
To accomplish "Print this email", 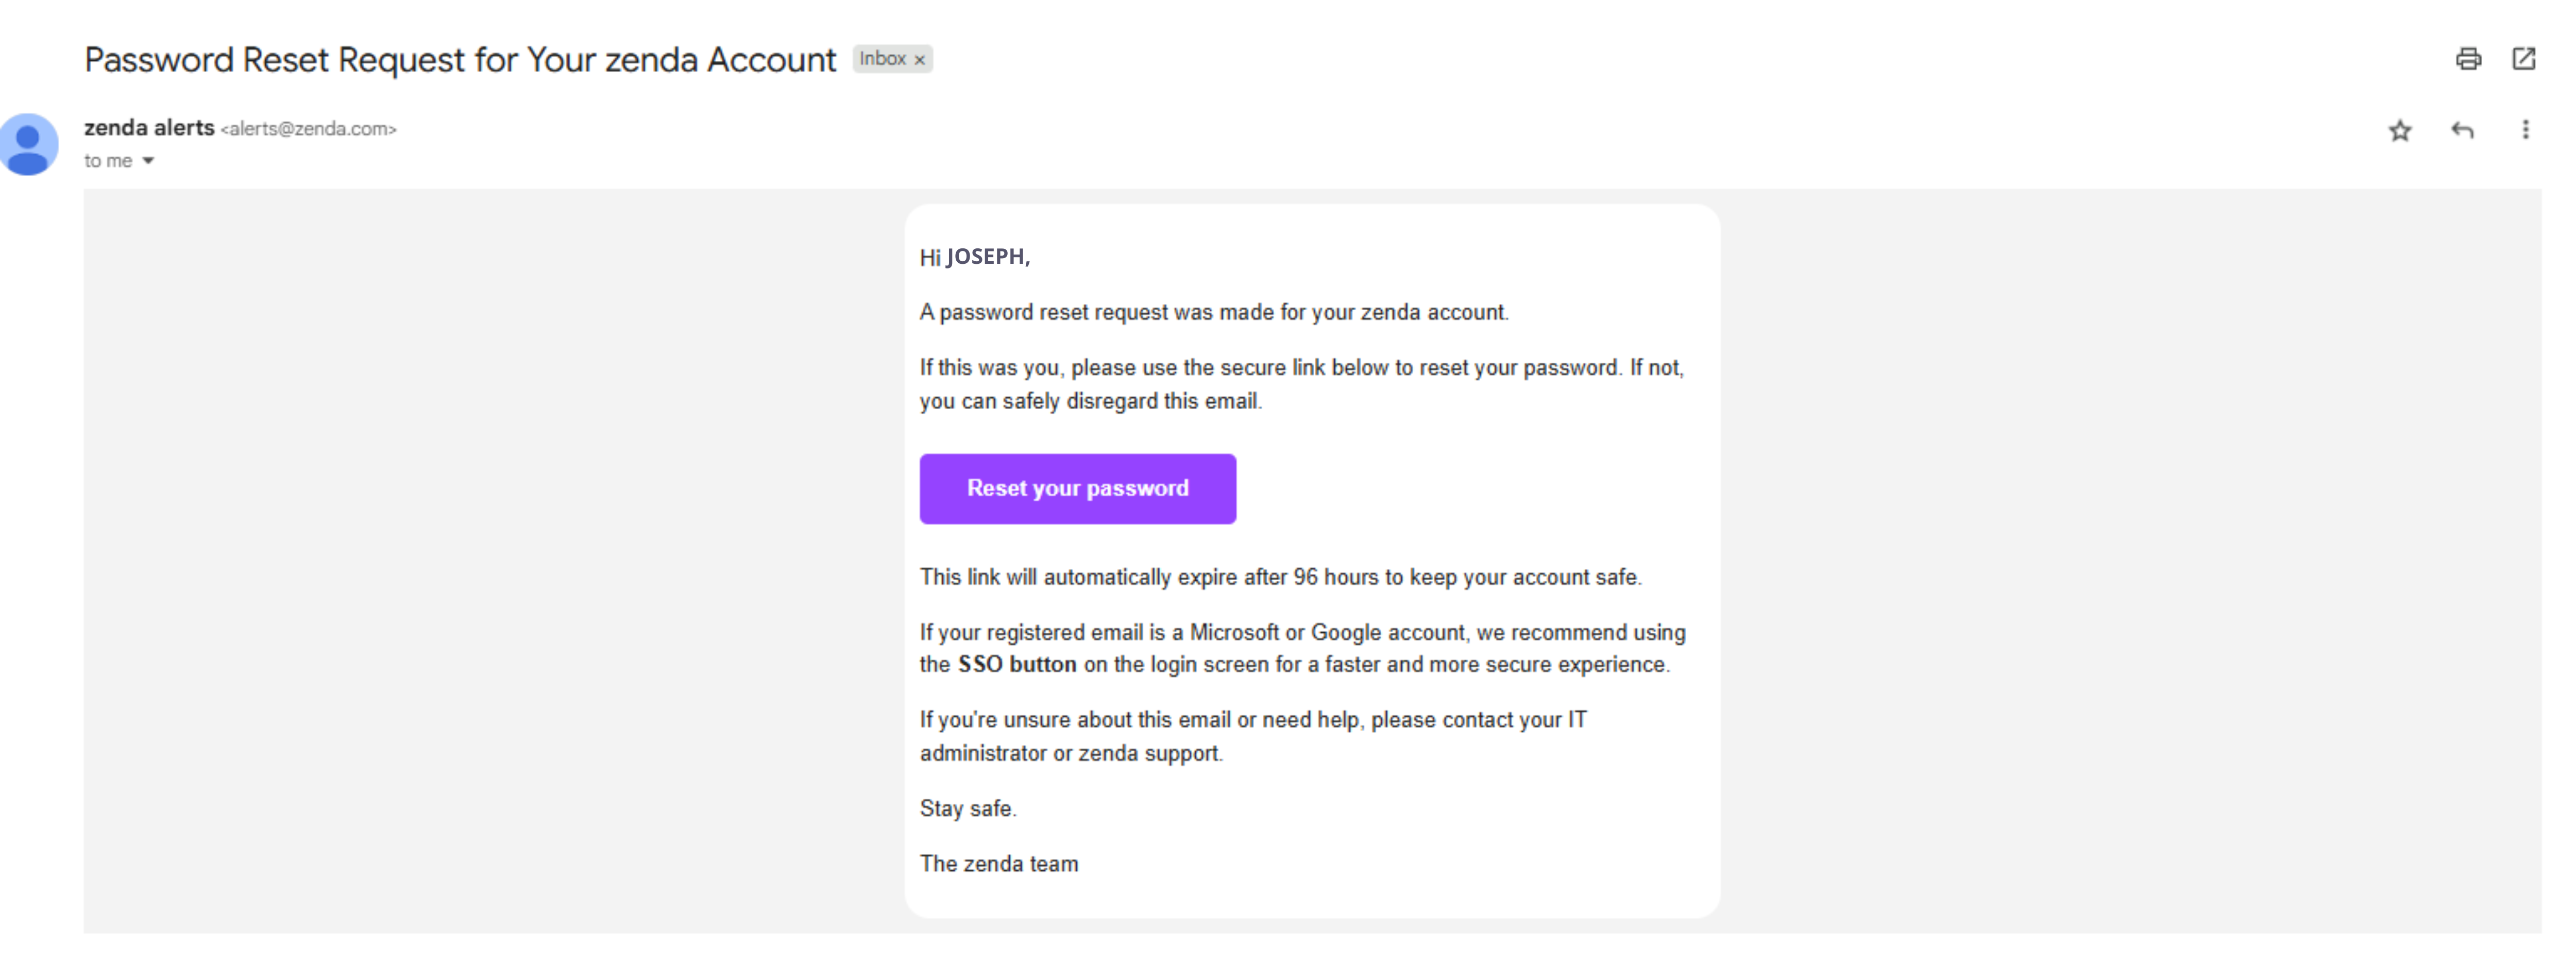I will coord(2468,59).
